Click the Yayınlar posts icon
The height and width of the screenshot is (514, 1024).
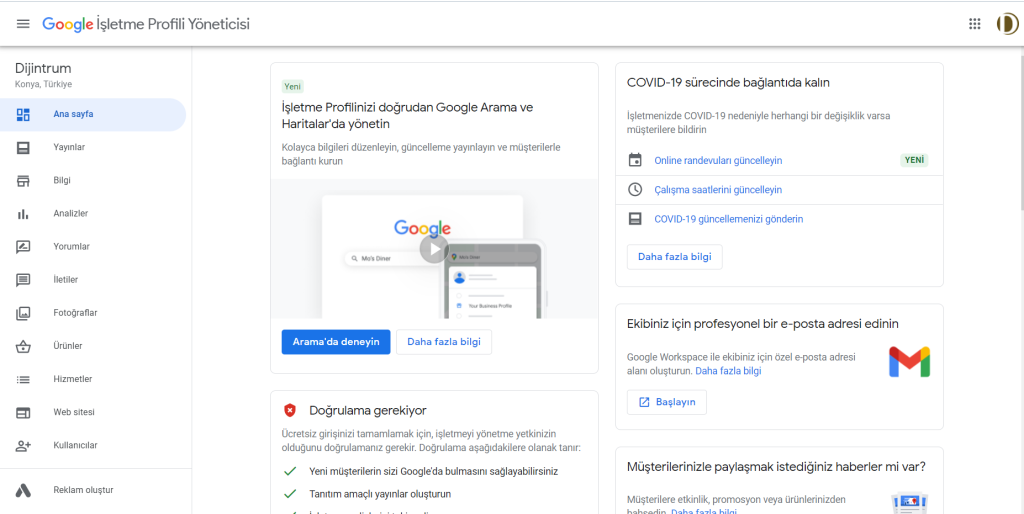pos(23,148)
